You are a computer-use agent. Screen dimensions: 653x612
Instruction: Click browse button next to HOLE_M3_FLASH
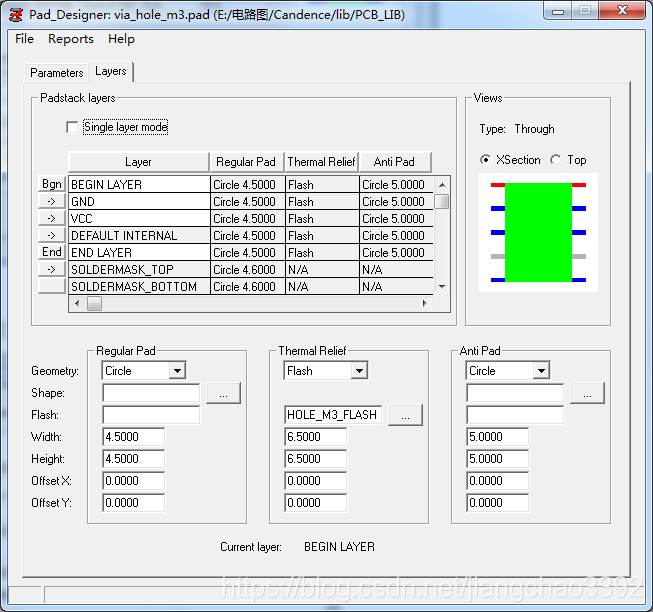[x=405, y=415]
